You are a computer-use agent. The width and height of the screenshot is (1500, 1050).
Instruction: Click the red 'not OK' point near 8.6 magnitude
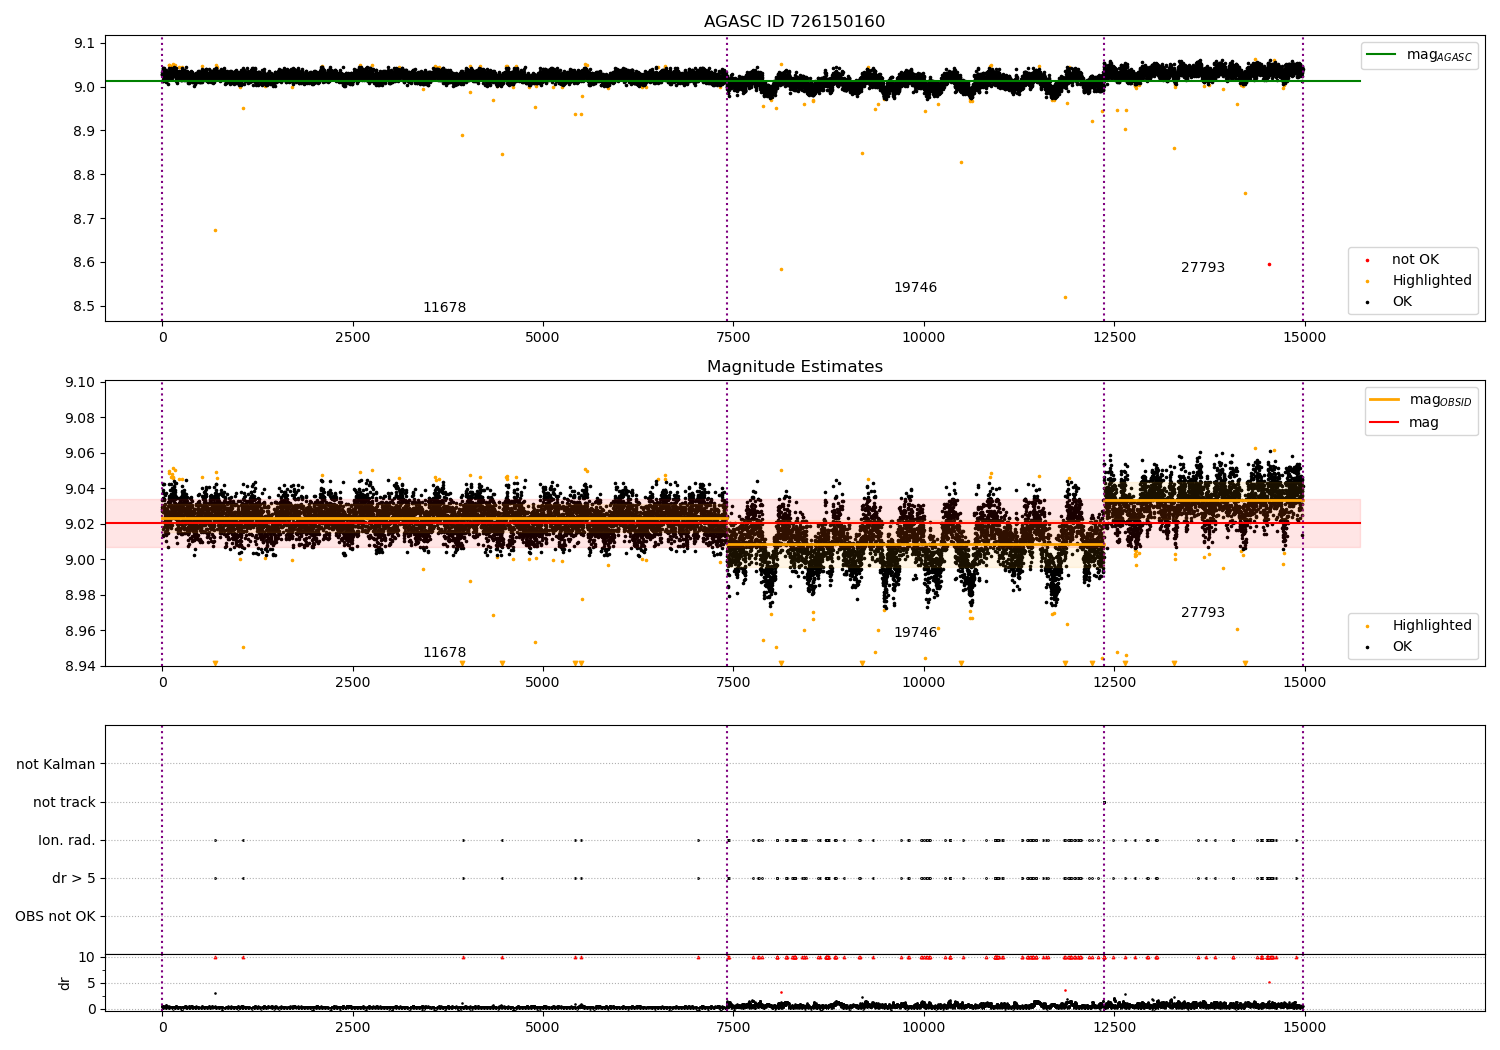click(x=1269, y=264)
